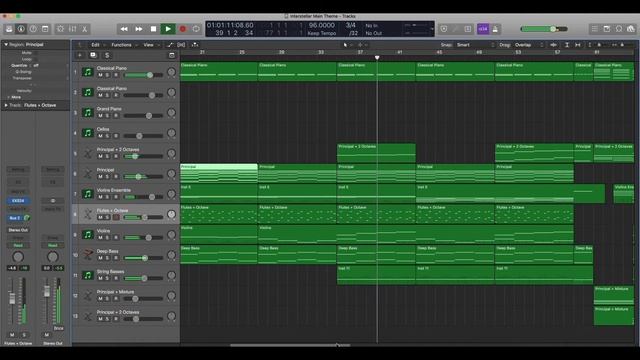Open the Drag Overlap dropdown
The height and width of the screenshot is (360, 640).
click(529, 45)
